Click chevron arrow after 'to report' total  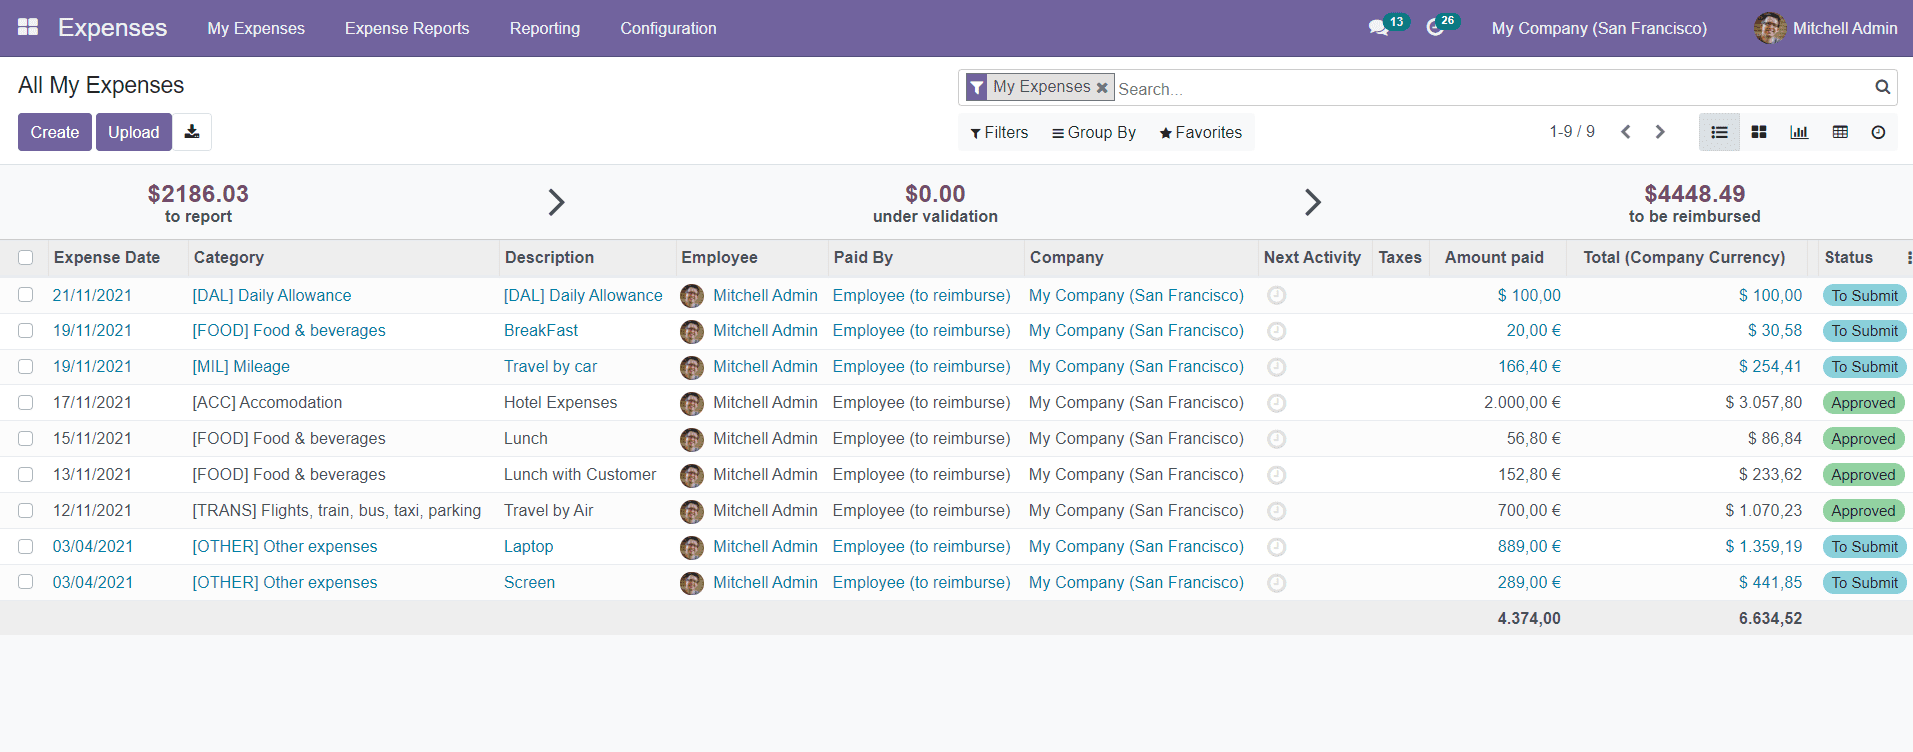coord(557,202)
